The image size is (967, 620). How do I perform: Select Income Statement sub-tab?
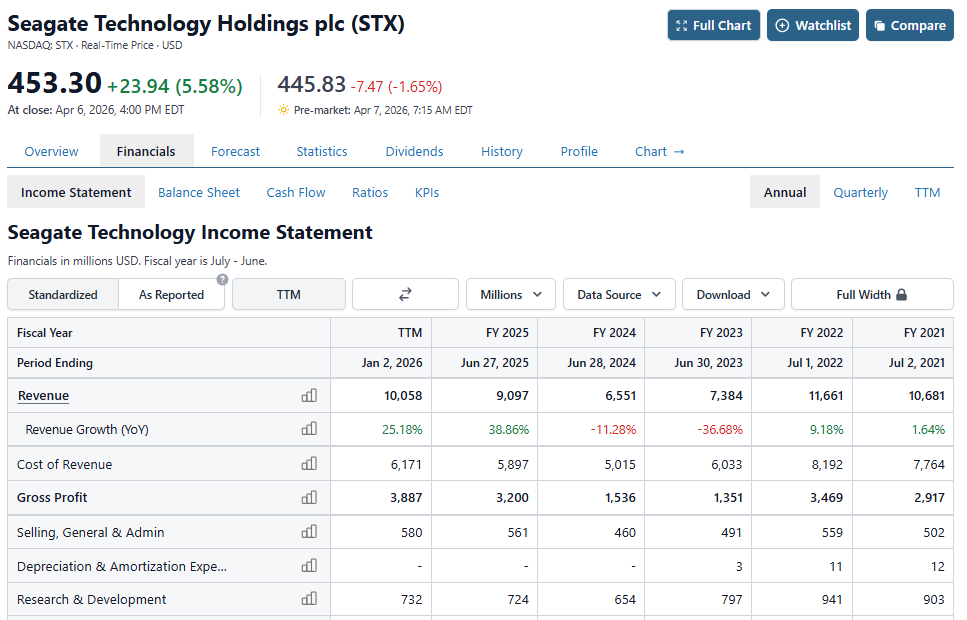76,192
